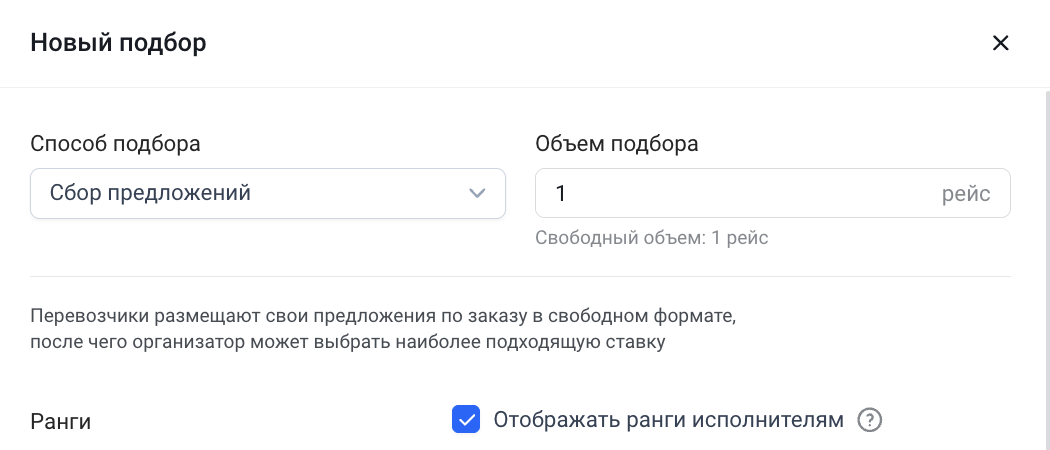
Task: Click the blue checkmark icon beside ranks option
Action: 466,420
